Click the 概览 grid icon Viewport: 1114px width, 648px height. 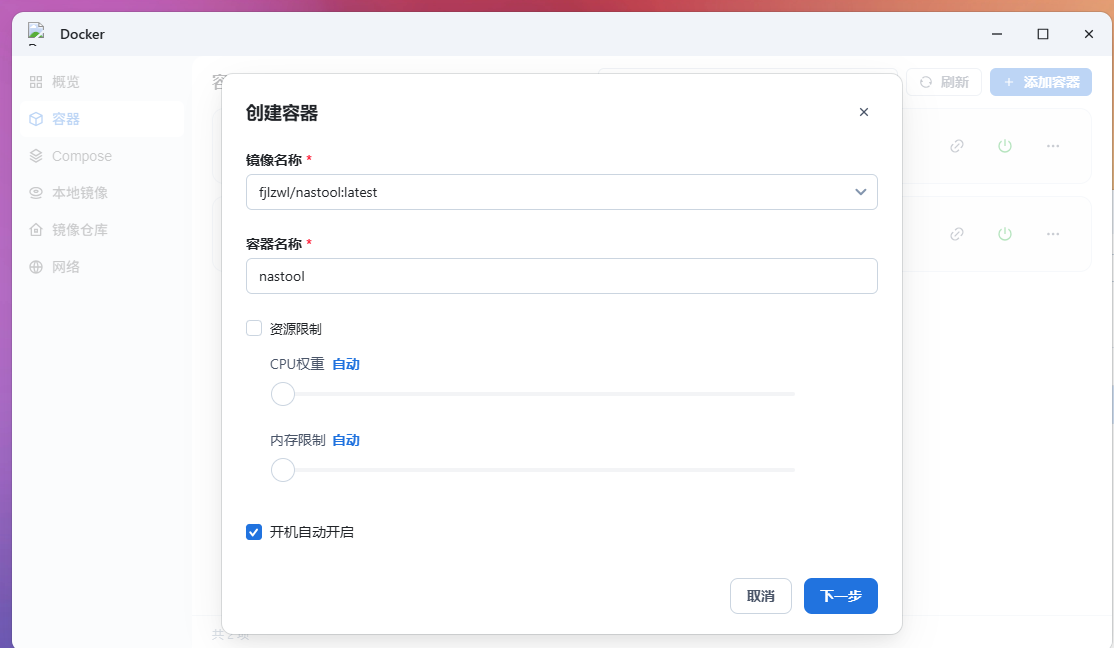coord(36,82)
